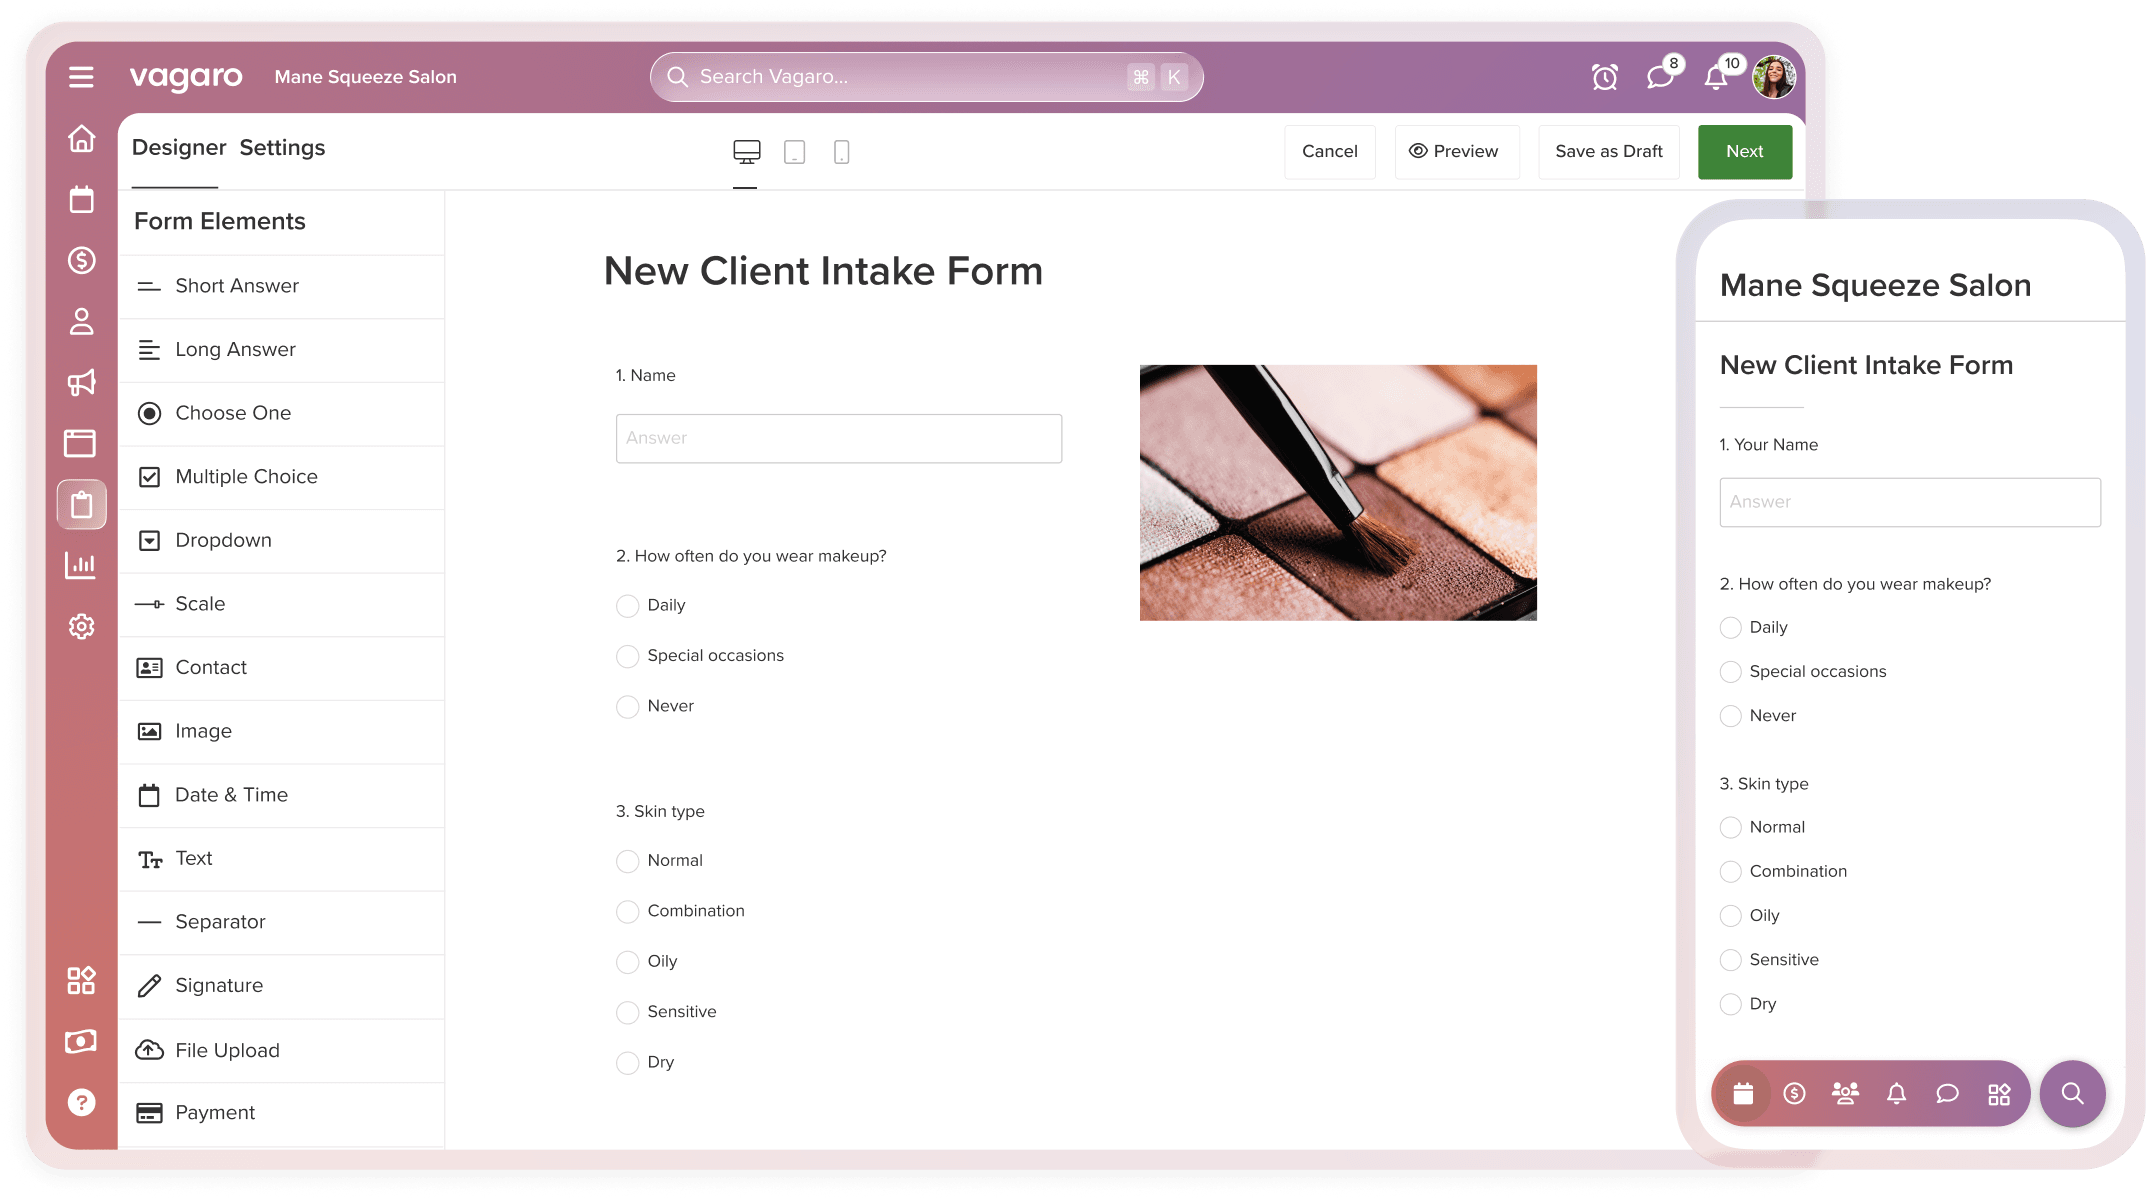2146x1200 pixels.
Task: Open the Reports chart icon in the sidebar
Action: [x=81, y=565]
